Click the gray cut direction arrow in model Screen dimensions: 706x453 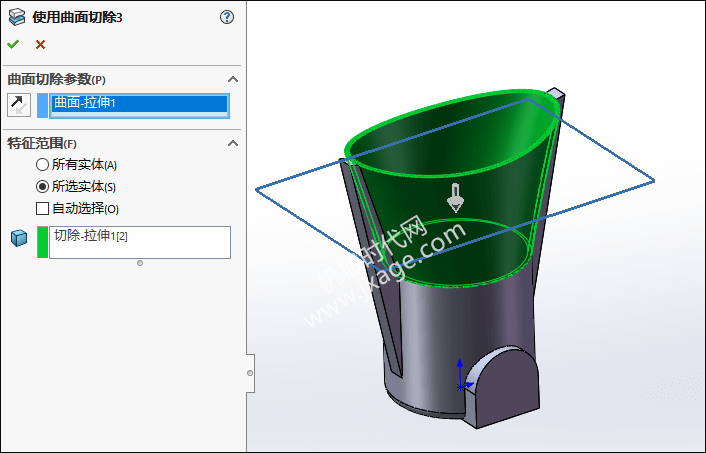(455, 197)
